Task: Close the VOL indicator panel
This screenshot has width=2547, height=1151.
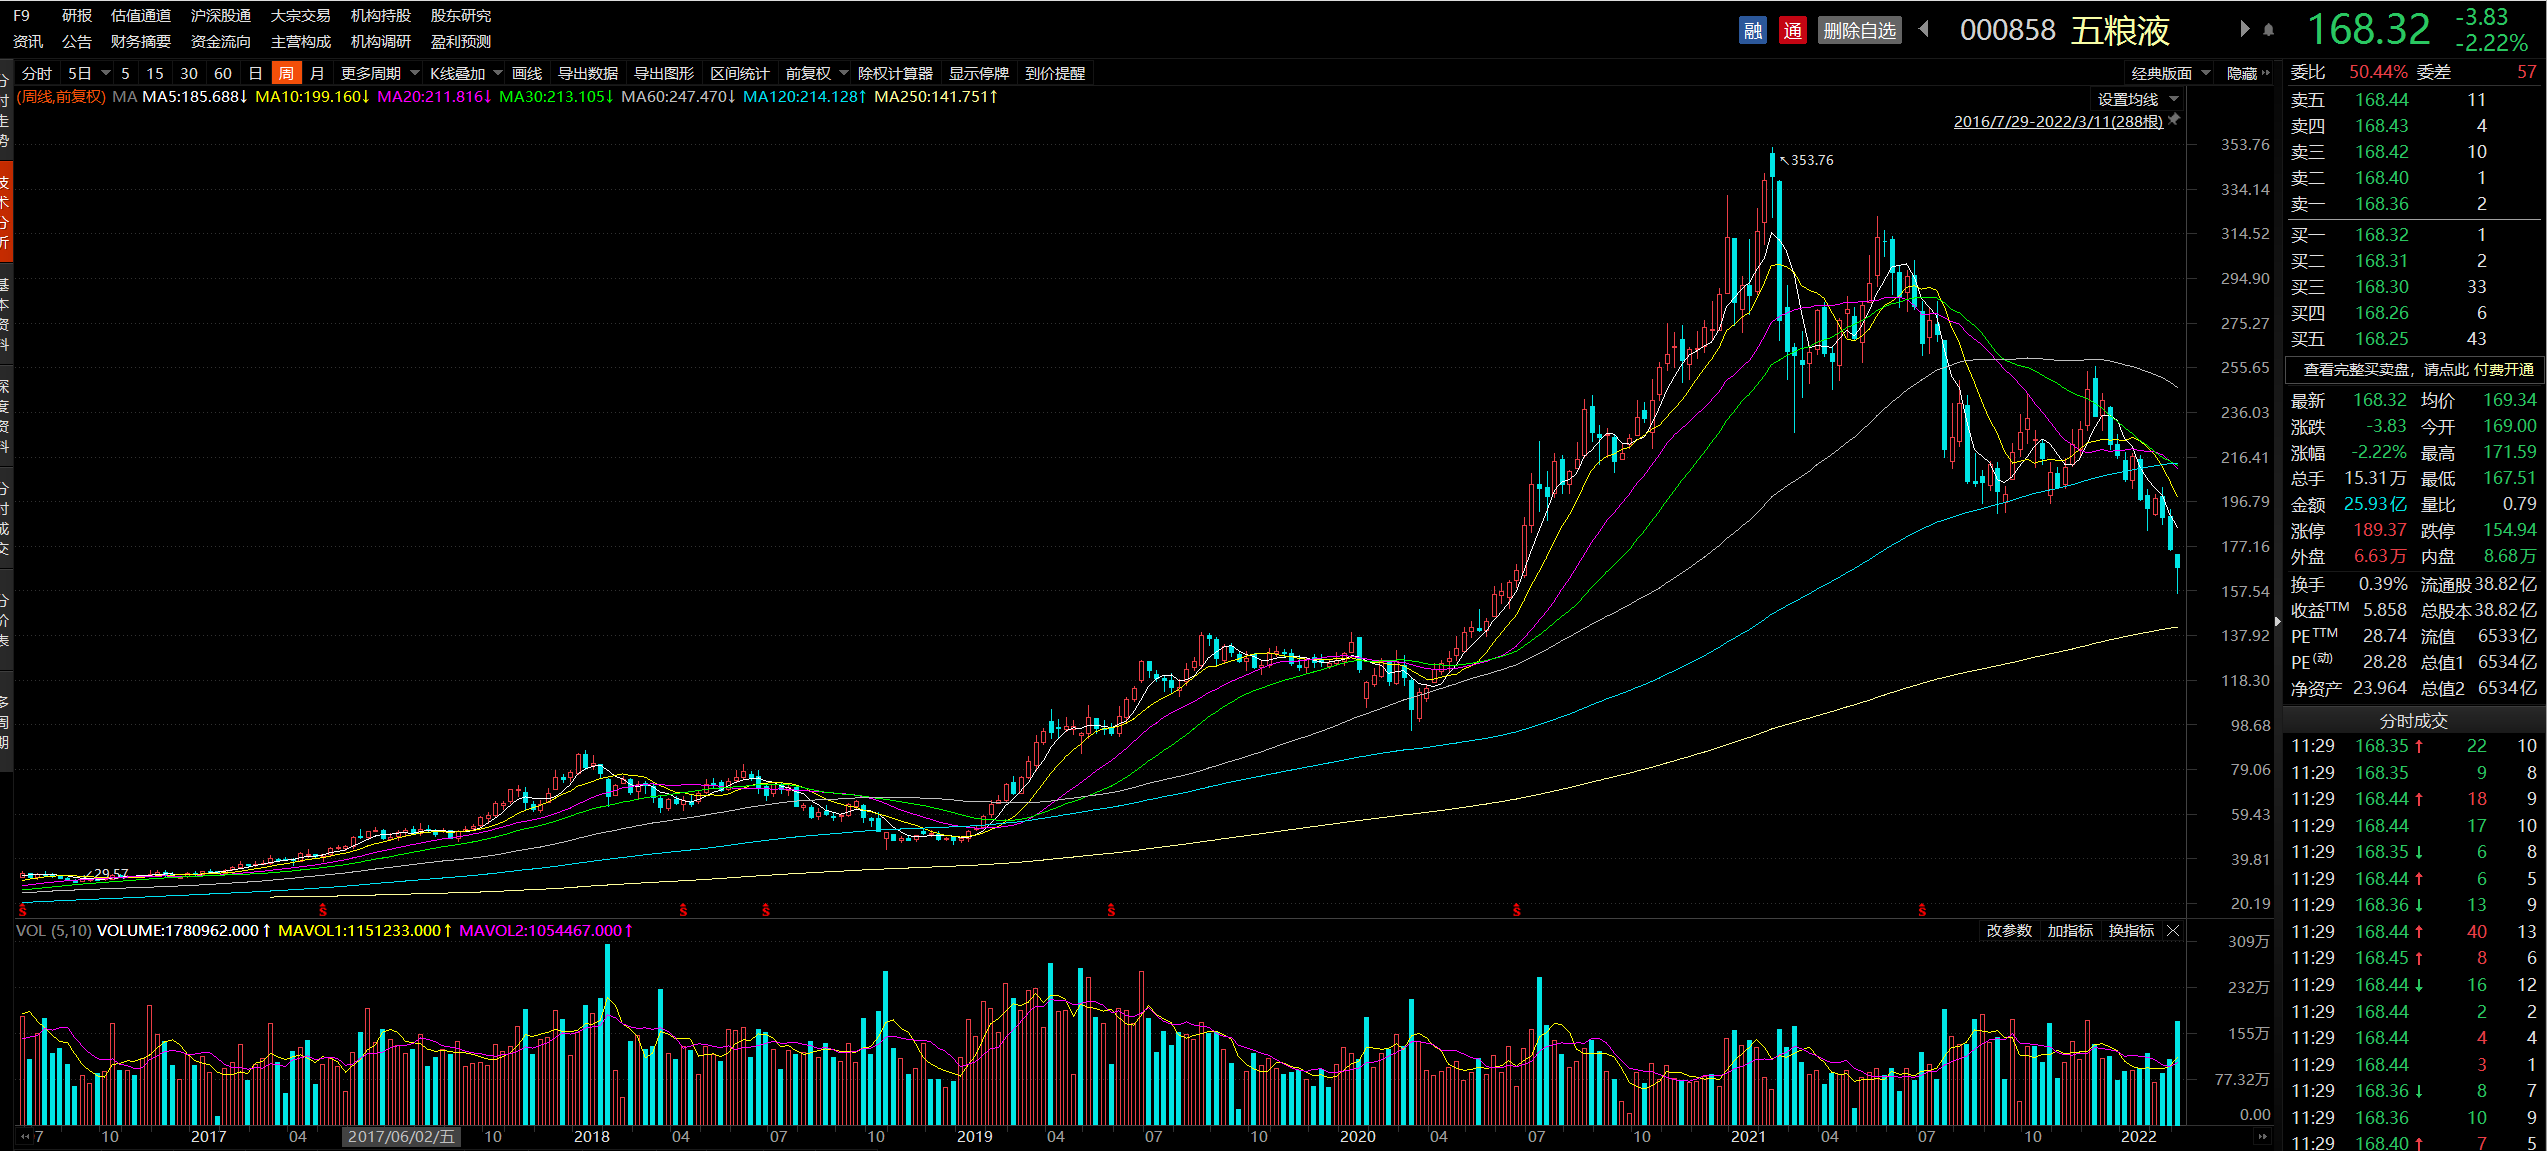Action: 2172,931
